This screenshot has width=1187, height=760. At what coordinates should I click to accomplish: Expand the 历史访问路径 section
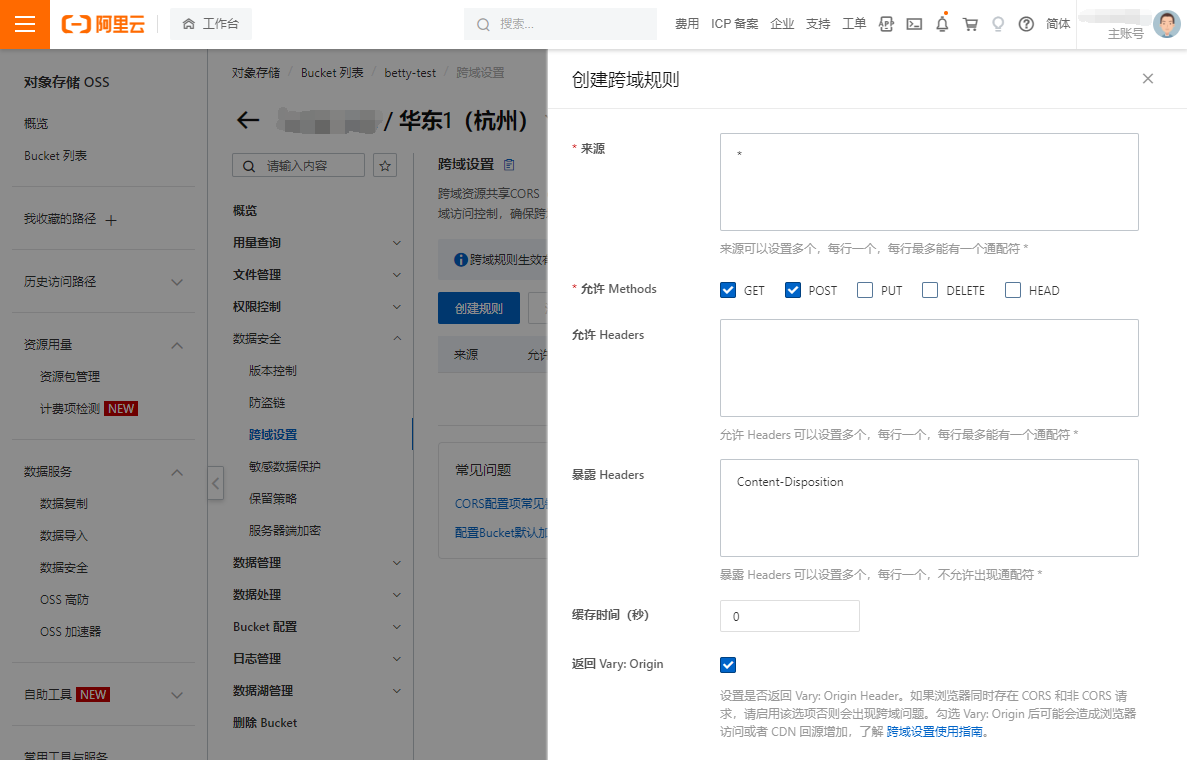pos(177,282)
